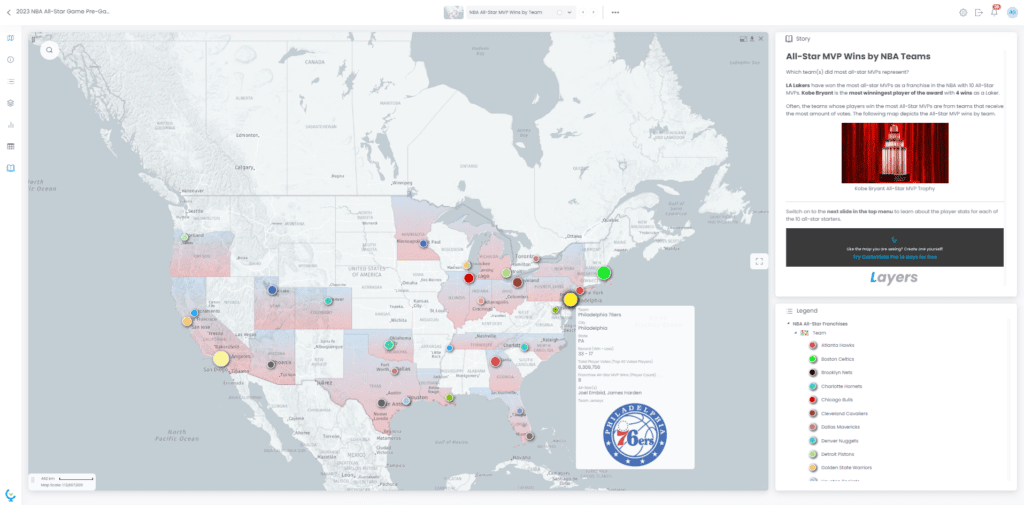Collapse NBA All-Star Franchises tree node
Image resolution: width=1024 pixels, height=505 pixels.
coord(788,323)
